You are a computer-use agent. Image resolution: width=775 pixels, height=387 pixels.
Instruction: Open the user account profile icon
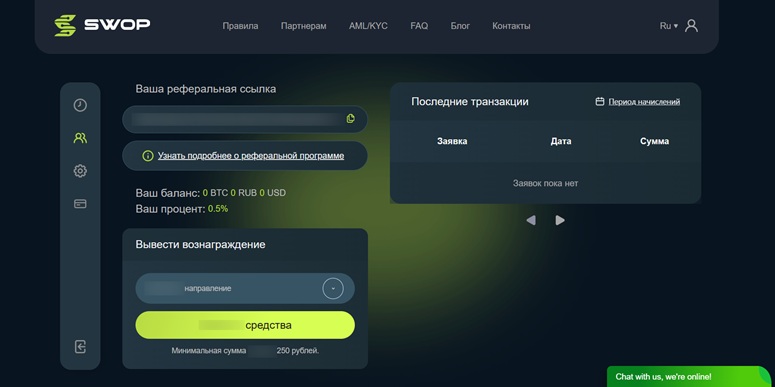pyautogui.click(x=691, y=26)
